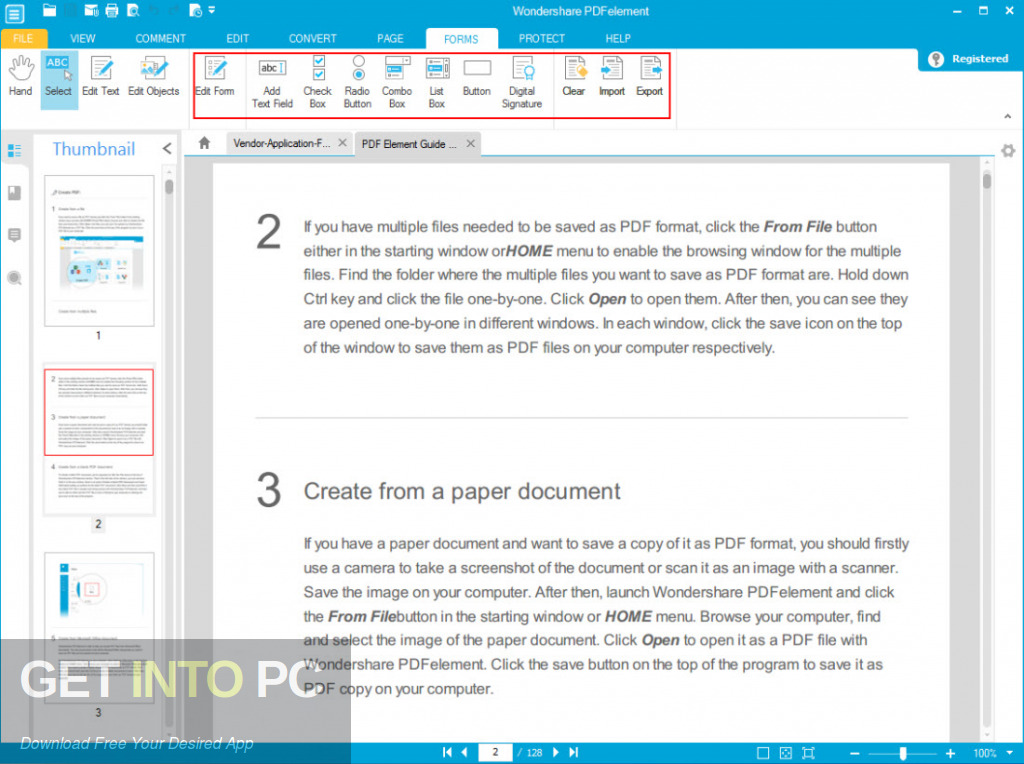Jump to first page

tap(447, 752)
